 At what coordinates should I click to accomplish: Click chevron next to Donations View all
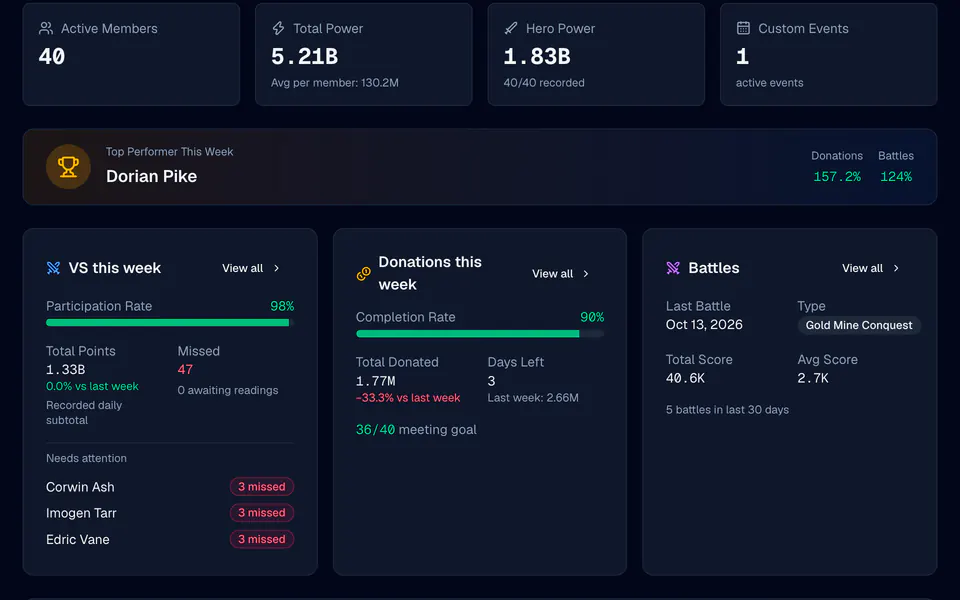586,274
